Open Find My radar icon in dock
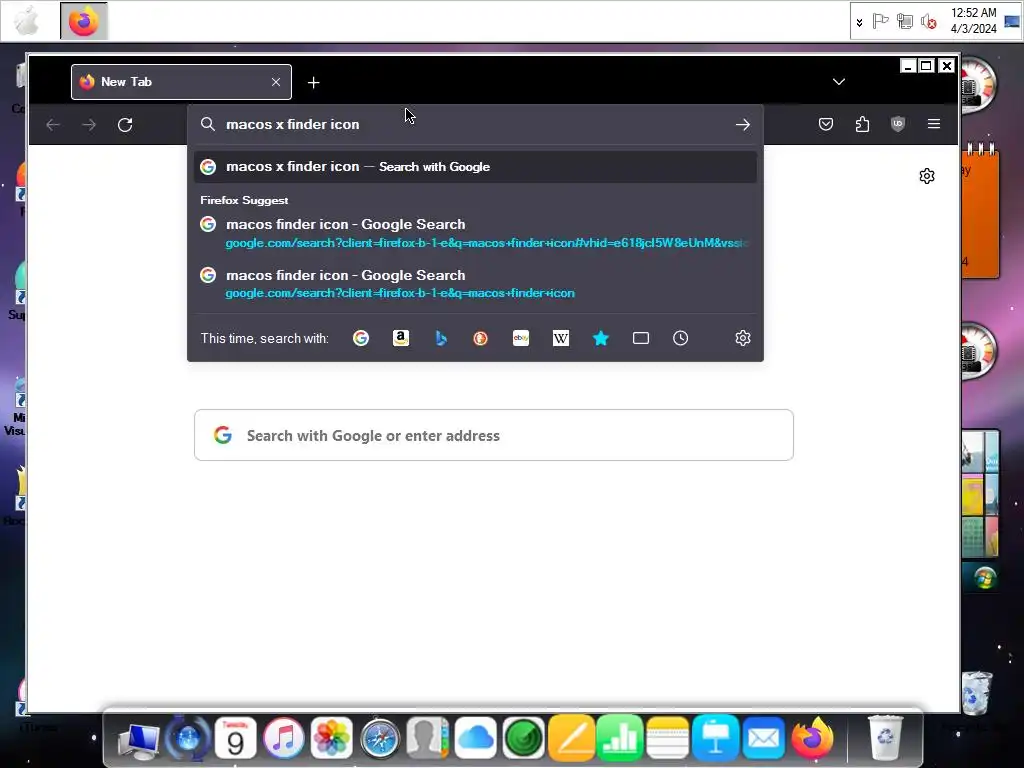Viewport: 1024px width, 768px height. pos(523,739)
